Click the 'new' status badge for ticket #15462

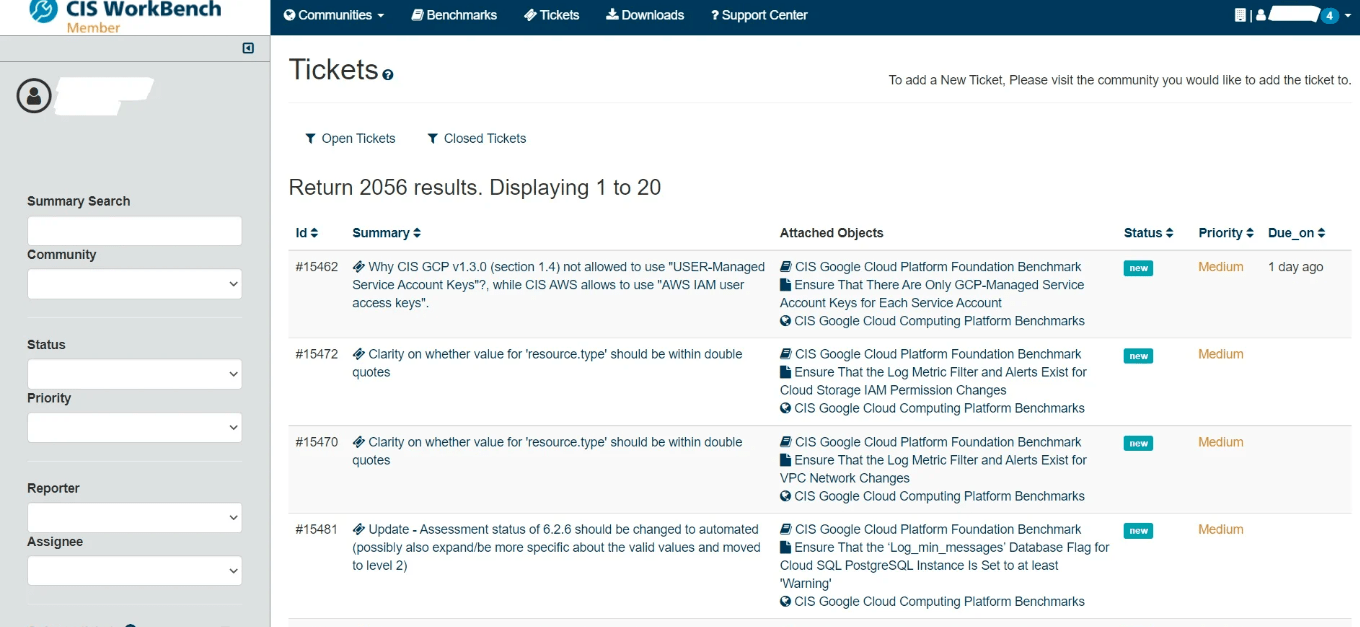tap(1138, 268)
